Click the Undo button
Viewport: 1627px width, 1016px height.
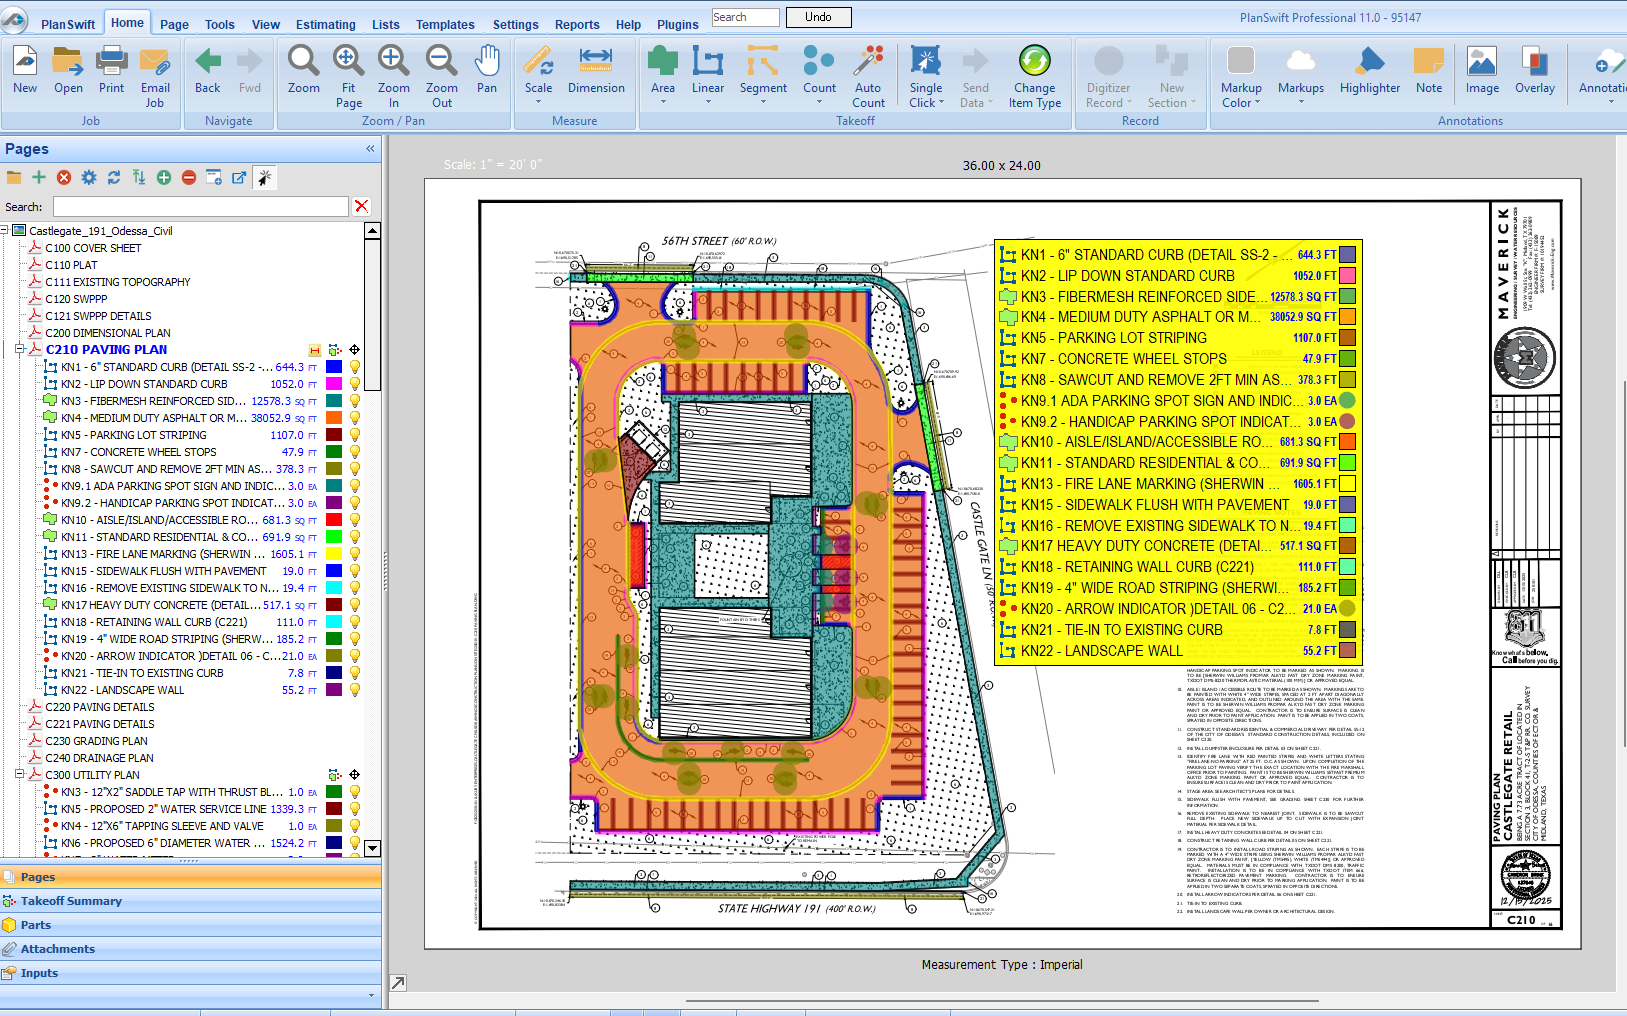tap(818, 17)
